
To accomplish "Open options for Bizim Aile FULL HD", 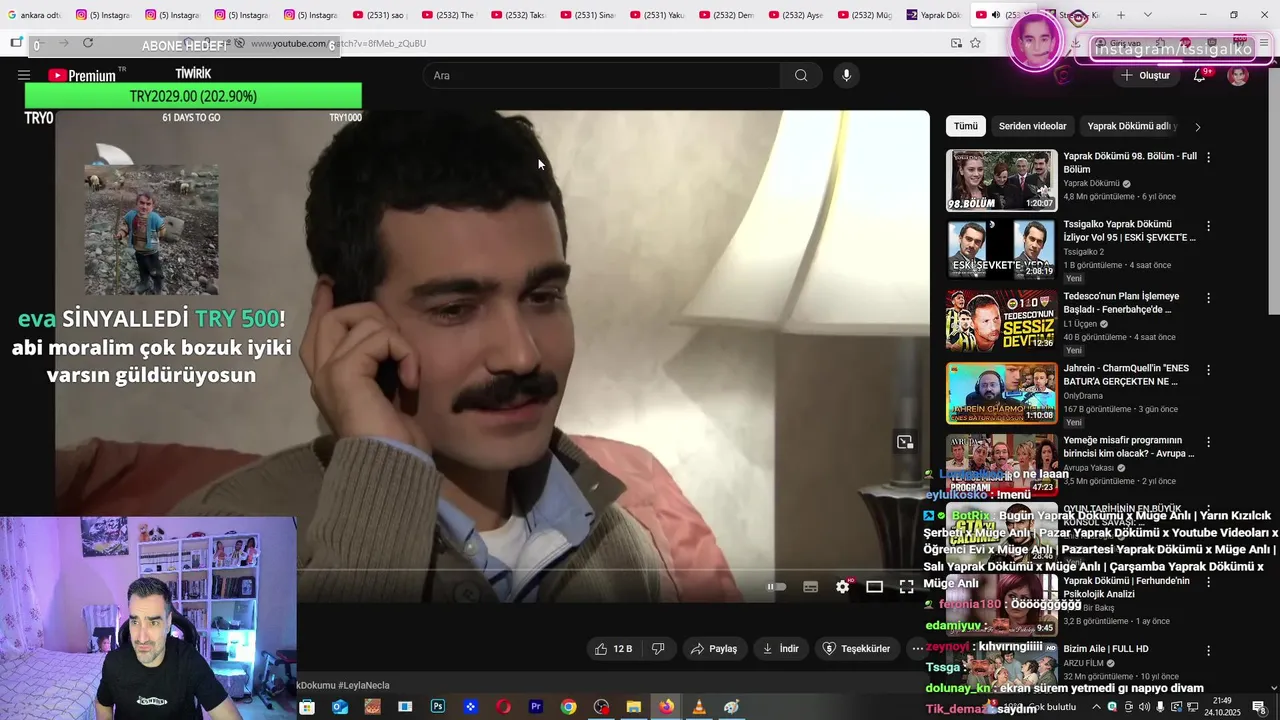I will pyautogui.click(x=1208, y=651).
